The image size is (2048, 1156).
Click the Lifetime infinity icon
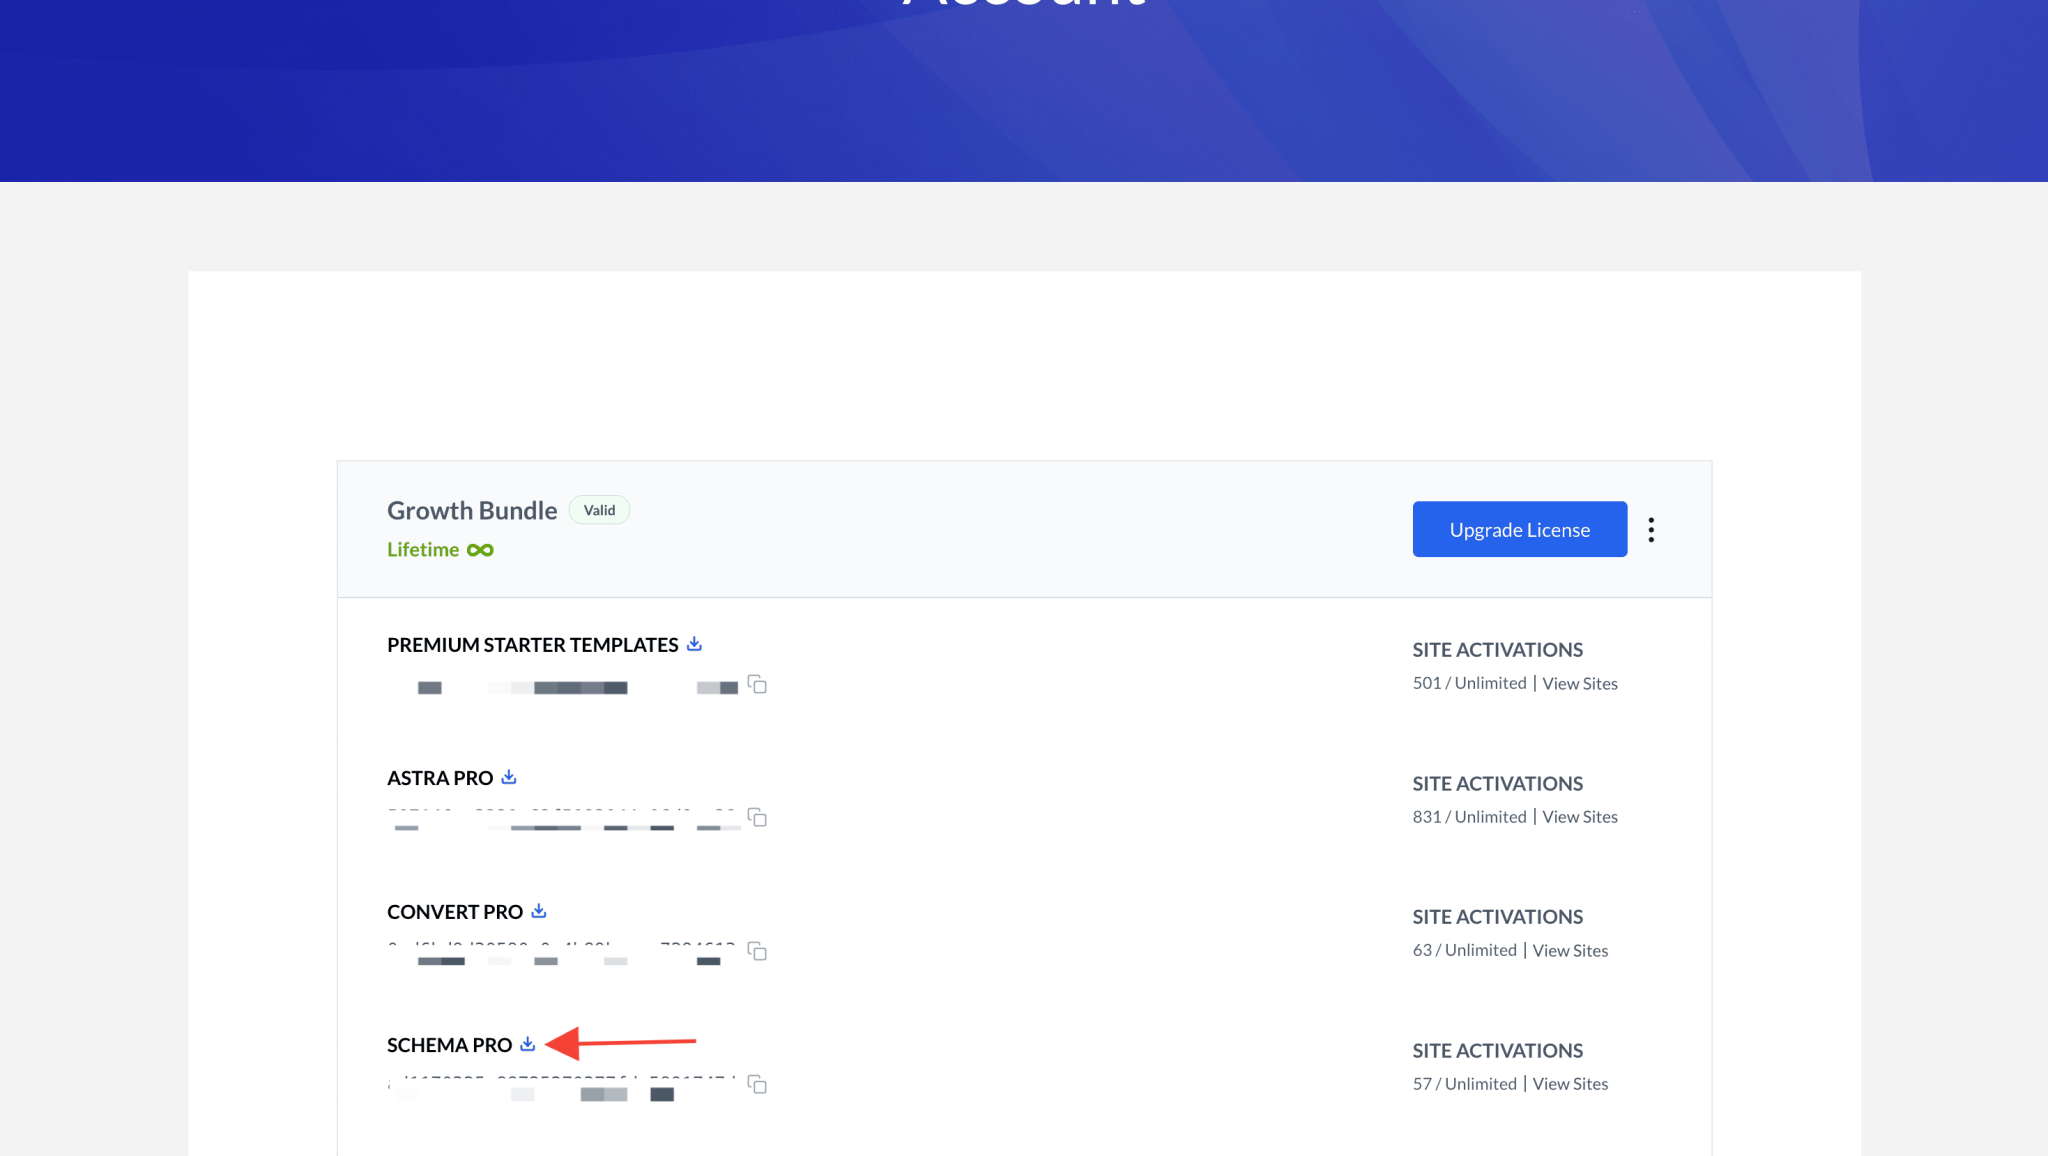coord(480,549)
